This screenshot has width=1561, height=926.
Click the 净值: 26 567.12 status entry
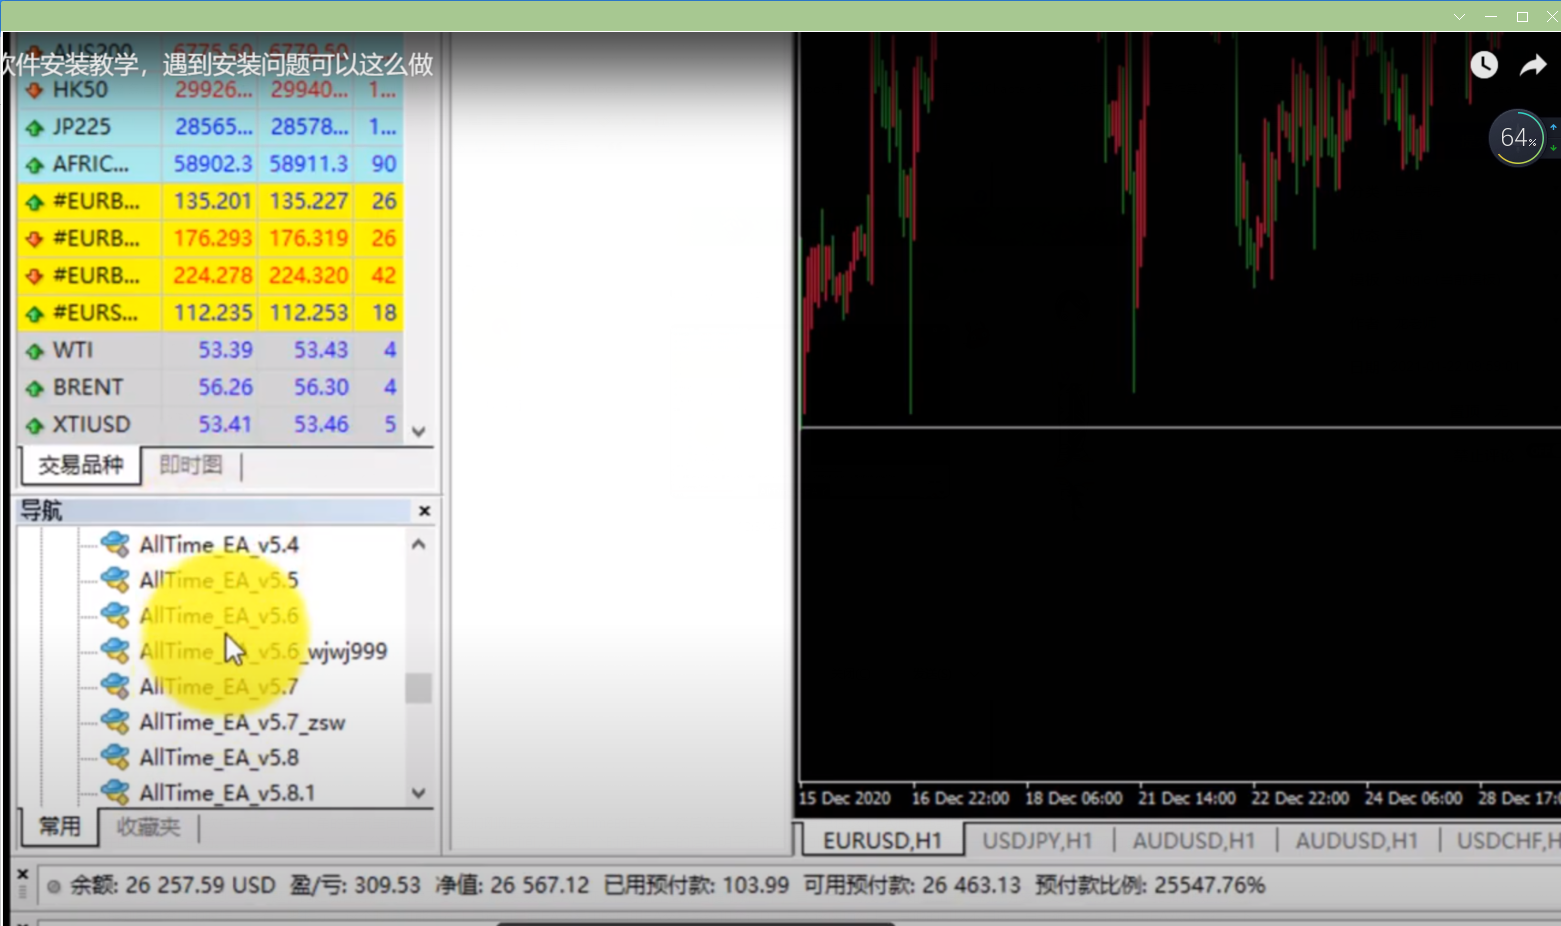512,885
